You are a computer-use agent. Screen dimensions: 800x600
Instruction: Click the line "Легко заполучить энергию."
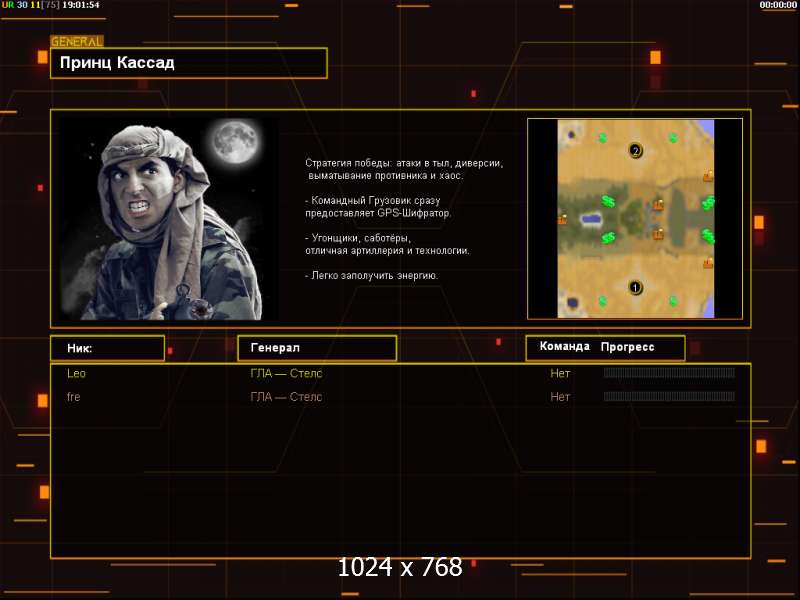[x=372, y=276]
